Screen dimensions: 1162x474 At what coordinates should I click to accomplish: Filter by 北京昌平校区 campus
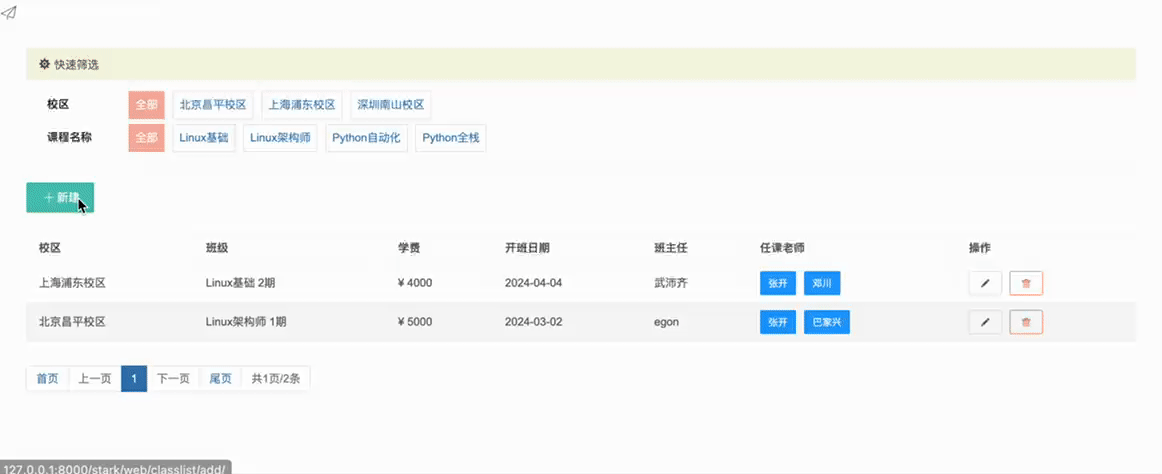(212, 105)
